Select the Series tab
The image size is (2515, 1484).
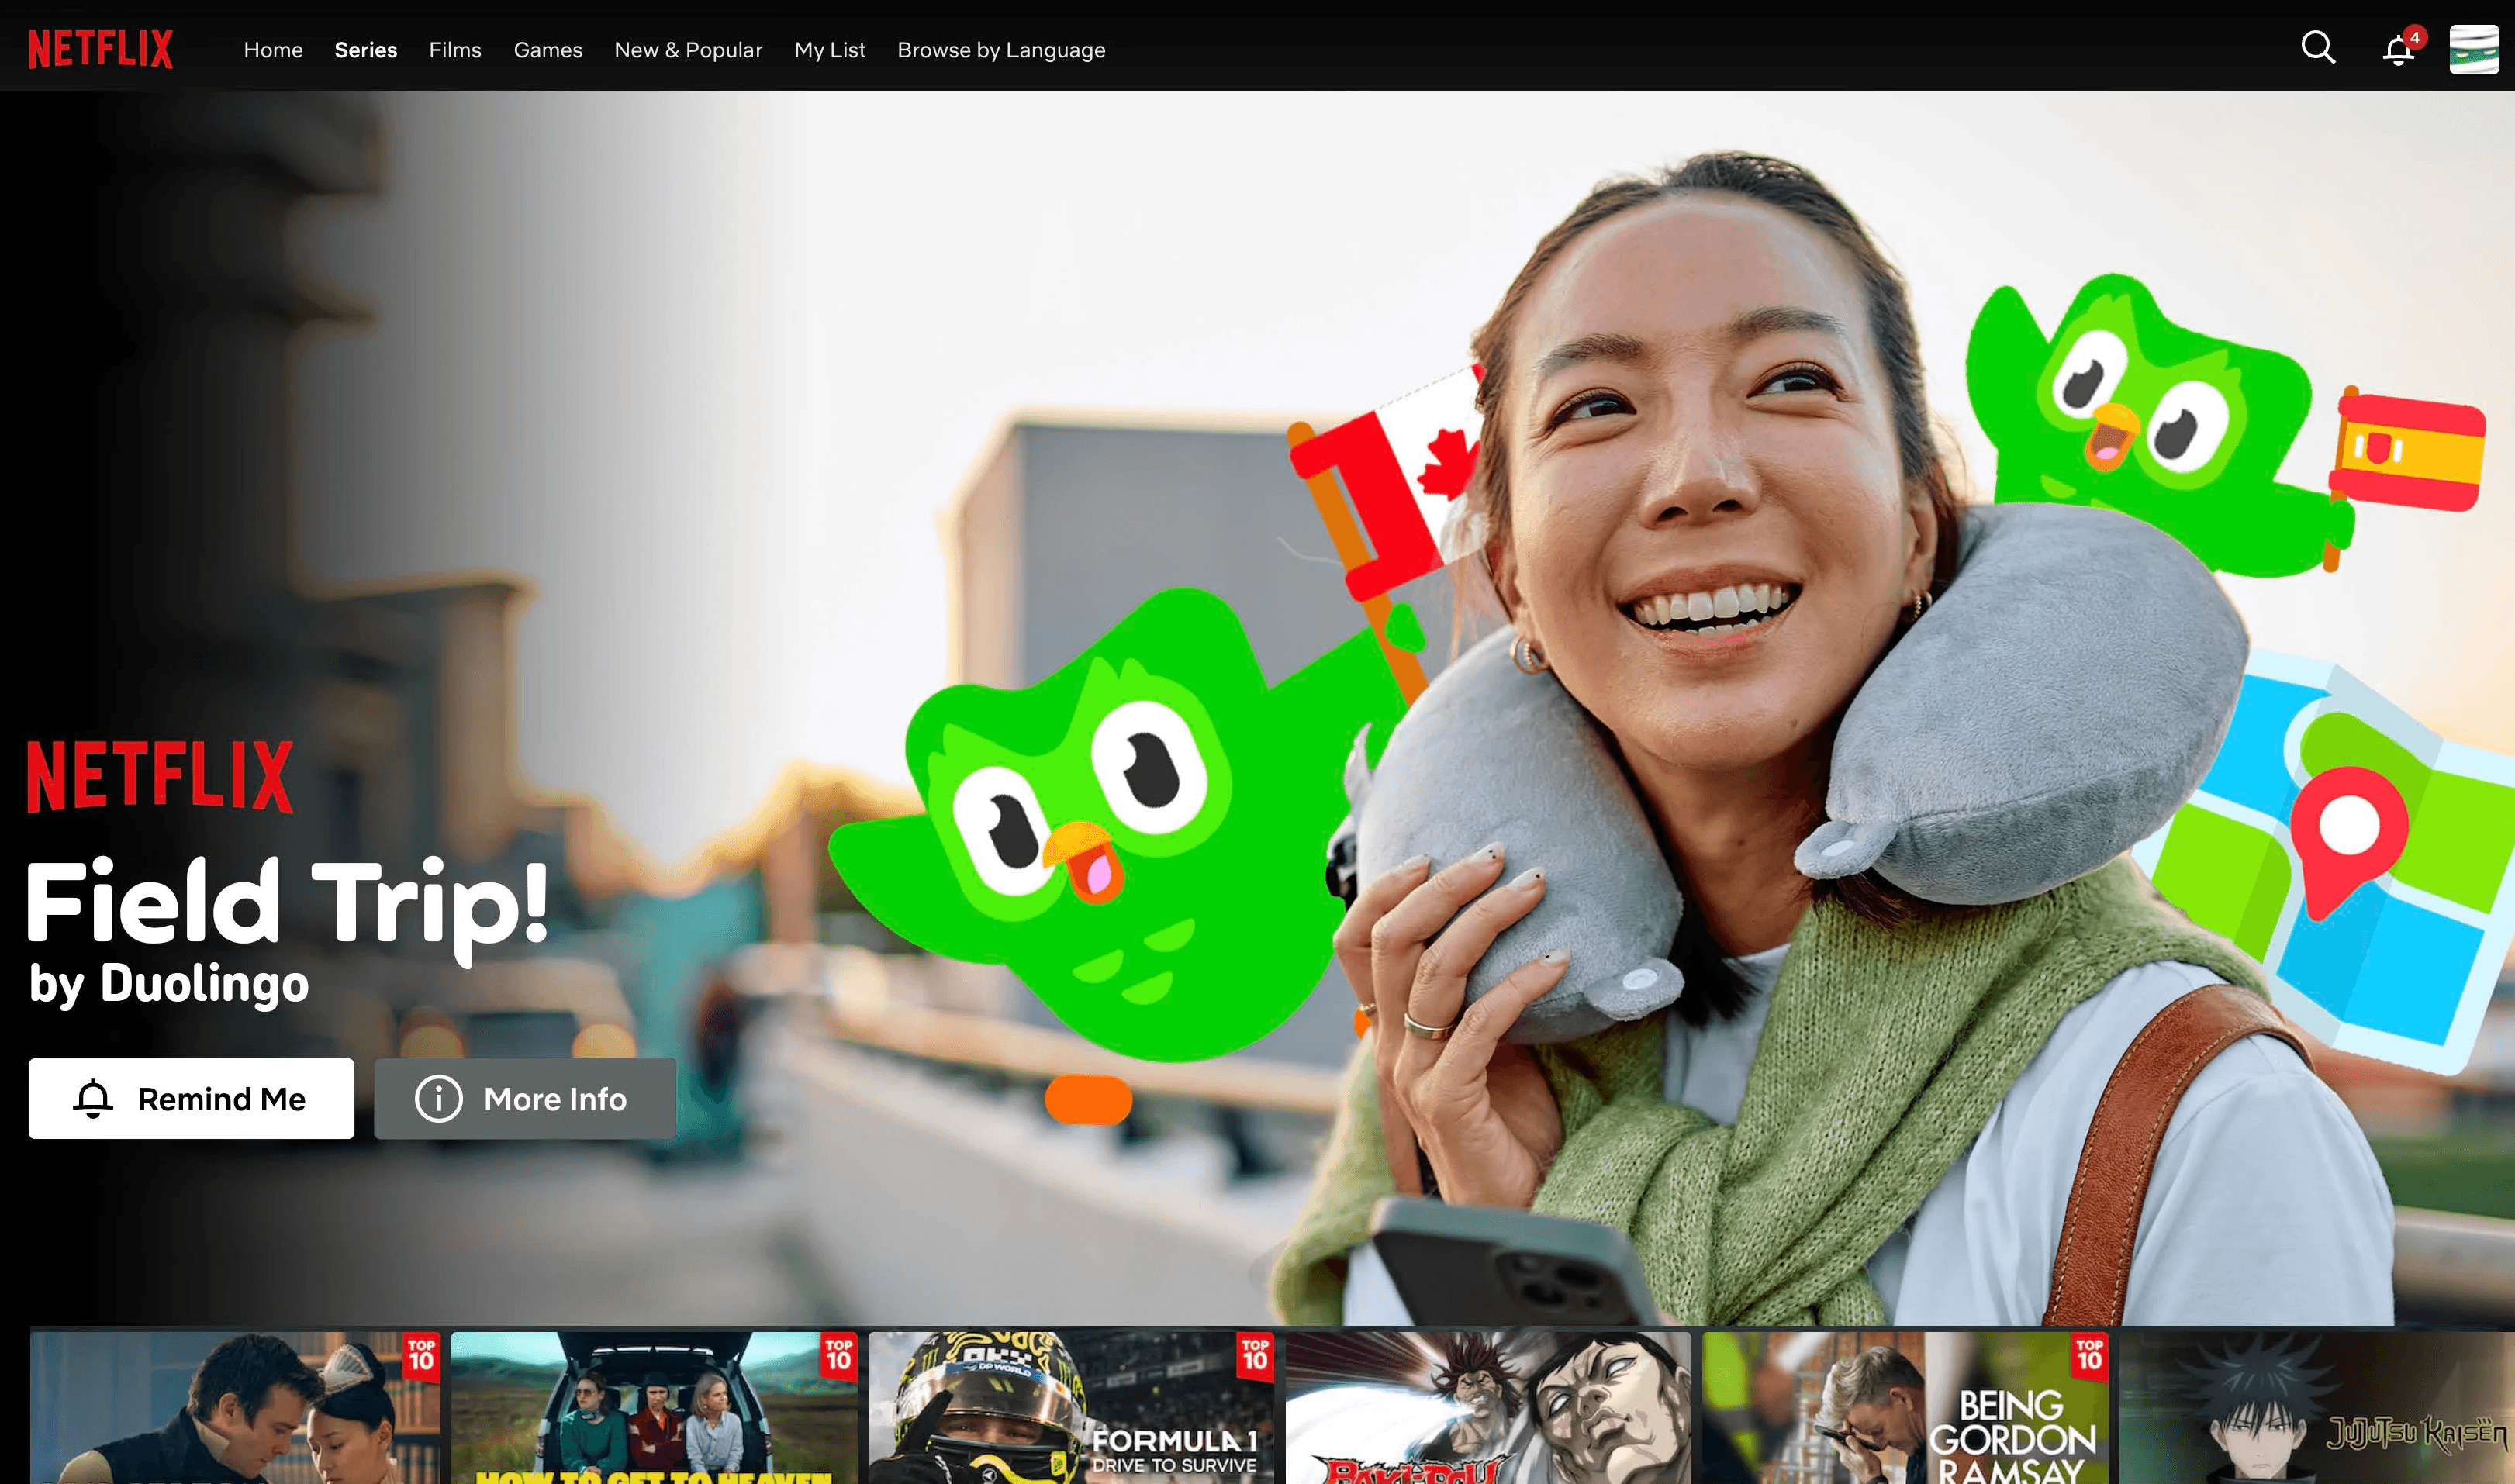click(366, 50)
